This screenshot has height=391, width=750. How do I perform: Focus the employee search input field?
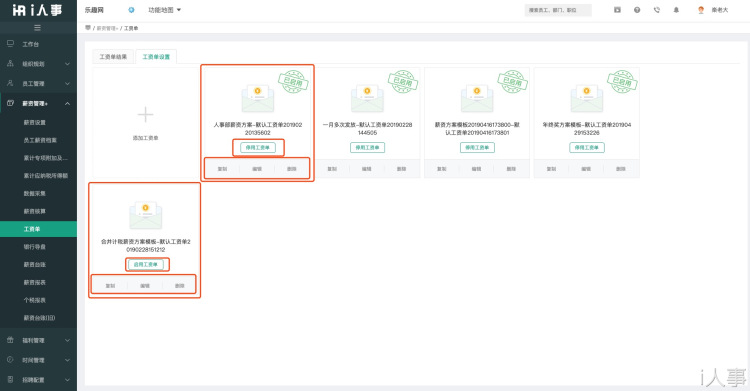pos(558,10)
